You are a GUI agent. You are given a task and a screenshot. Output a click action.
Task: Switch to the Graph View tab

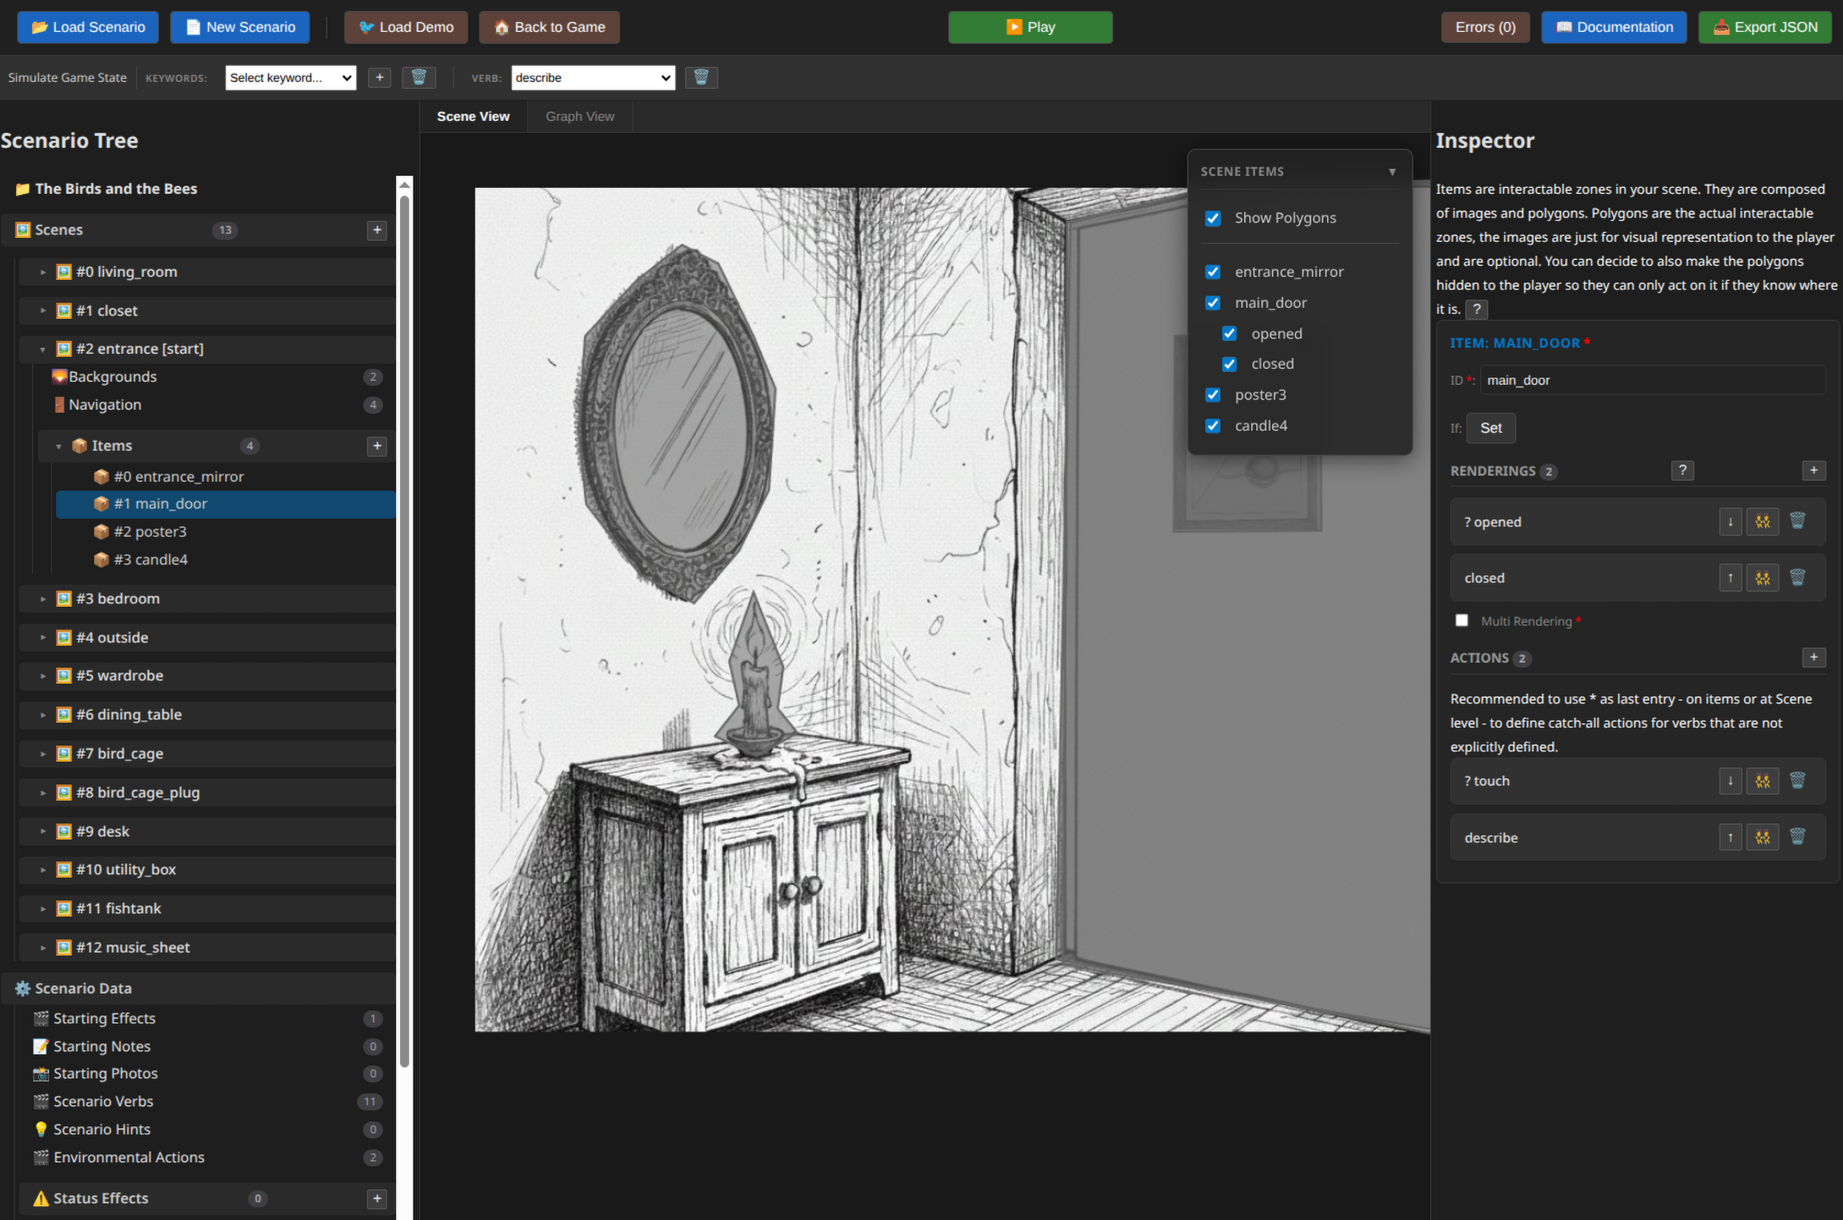580,116
